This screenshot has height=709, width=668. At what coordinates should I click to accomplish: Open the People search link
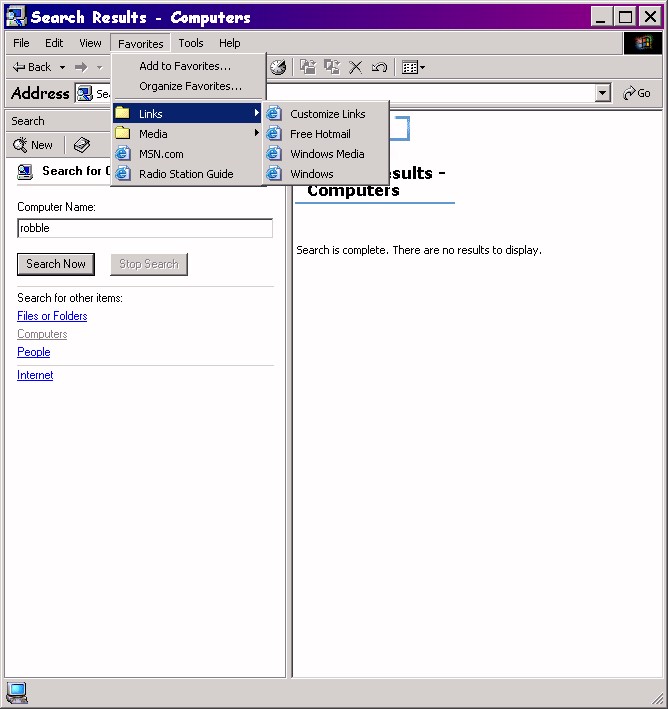[33, 352]
